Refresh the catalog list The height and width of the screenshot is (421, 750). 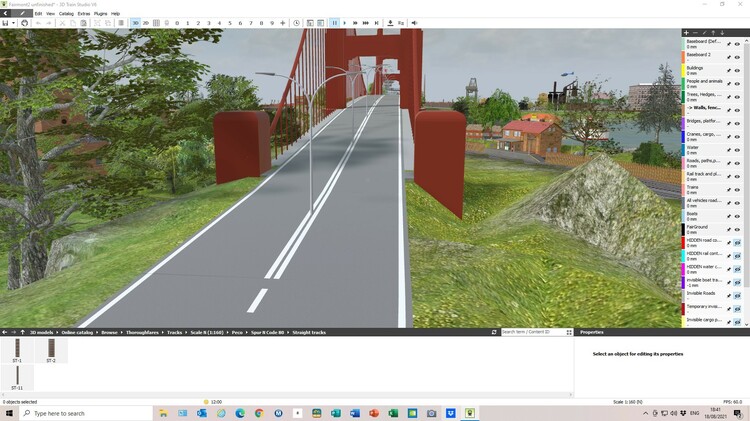(494, 332)
